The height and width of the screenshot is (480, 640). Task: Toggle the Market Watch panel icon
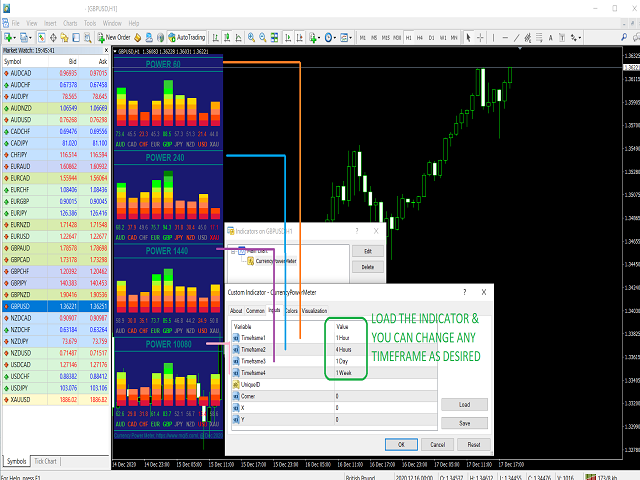click(42, 38)
